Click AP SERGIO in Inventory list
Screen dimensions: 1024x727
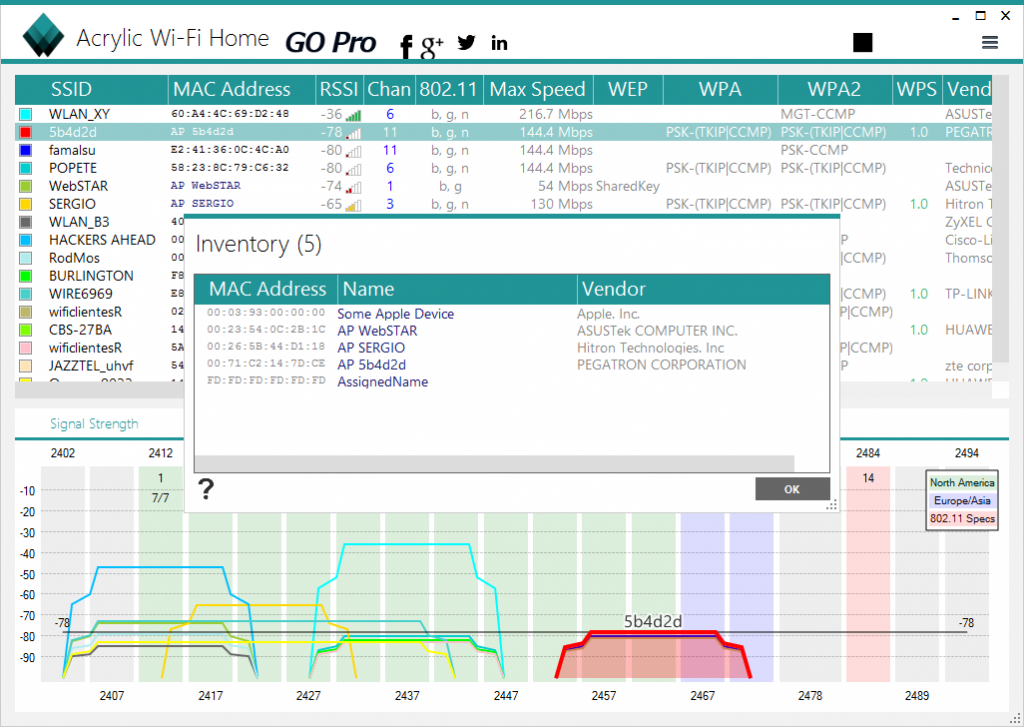pyautogui.click(x=371, y=347)
